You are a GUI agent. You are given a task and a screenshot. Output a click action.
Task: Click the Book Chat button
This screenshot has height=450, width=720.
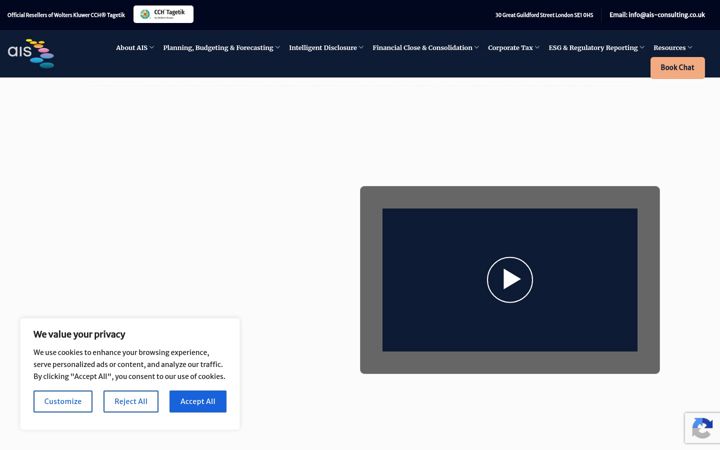[x=677, y=68]
